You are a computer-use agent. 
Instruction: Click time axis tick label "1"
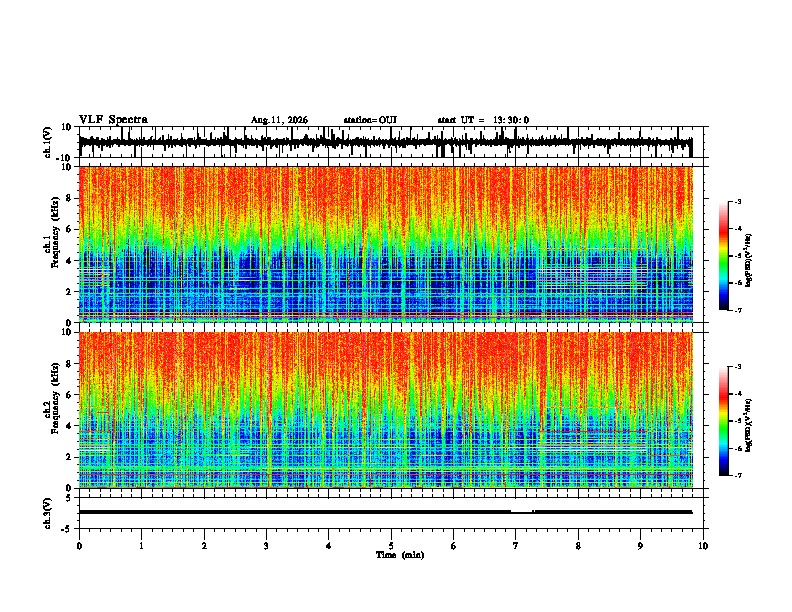click(x=141, y=546)
